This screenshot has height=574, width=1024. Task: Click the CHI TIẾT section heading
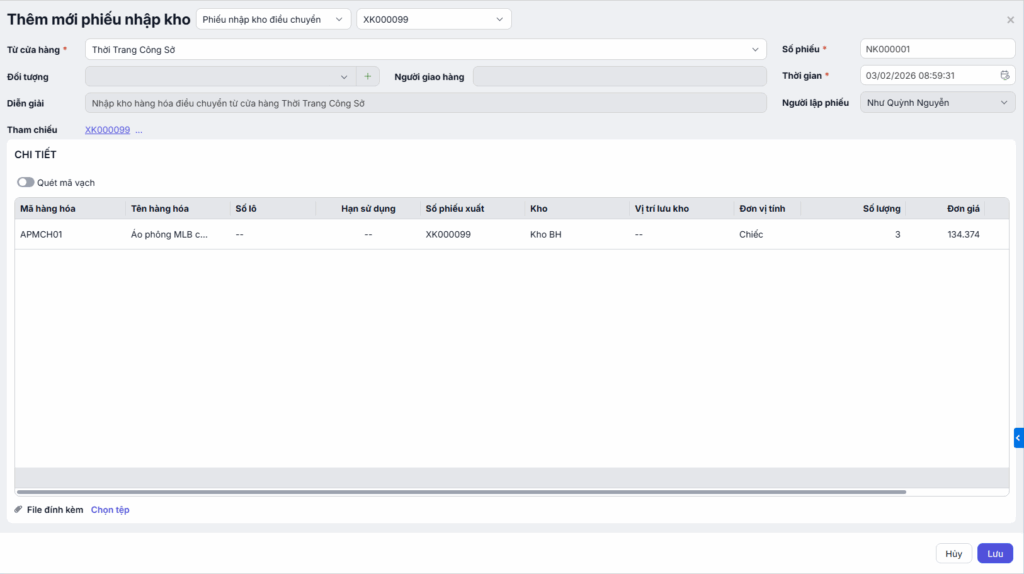pos(35,155)
